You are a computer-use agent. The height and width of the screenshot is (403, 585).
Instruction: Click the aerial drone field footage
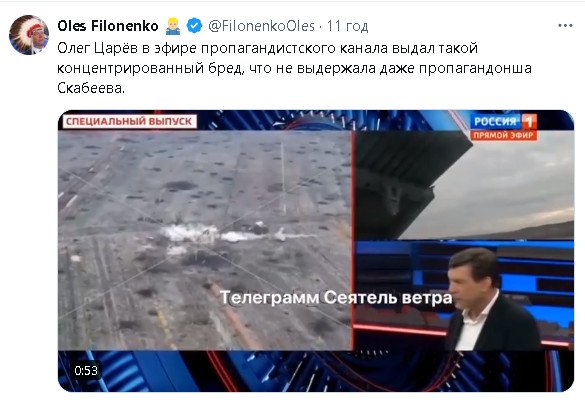pos(205,240)
